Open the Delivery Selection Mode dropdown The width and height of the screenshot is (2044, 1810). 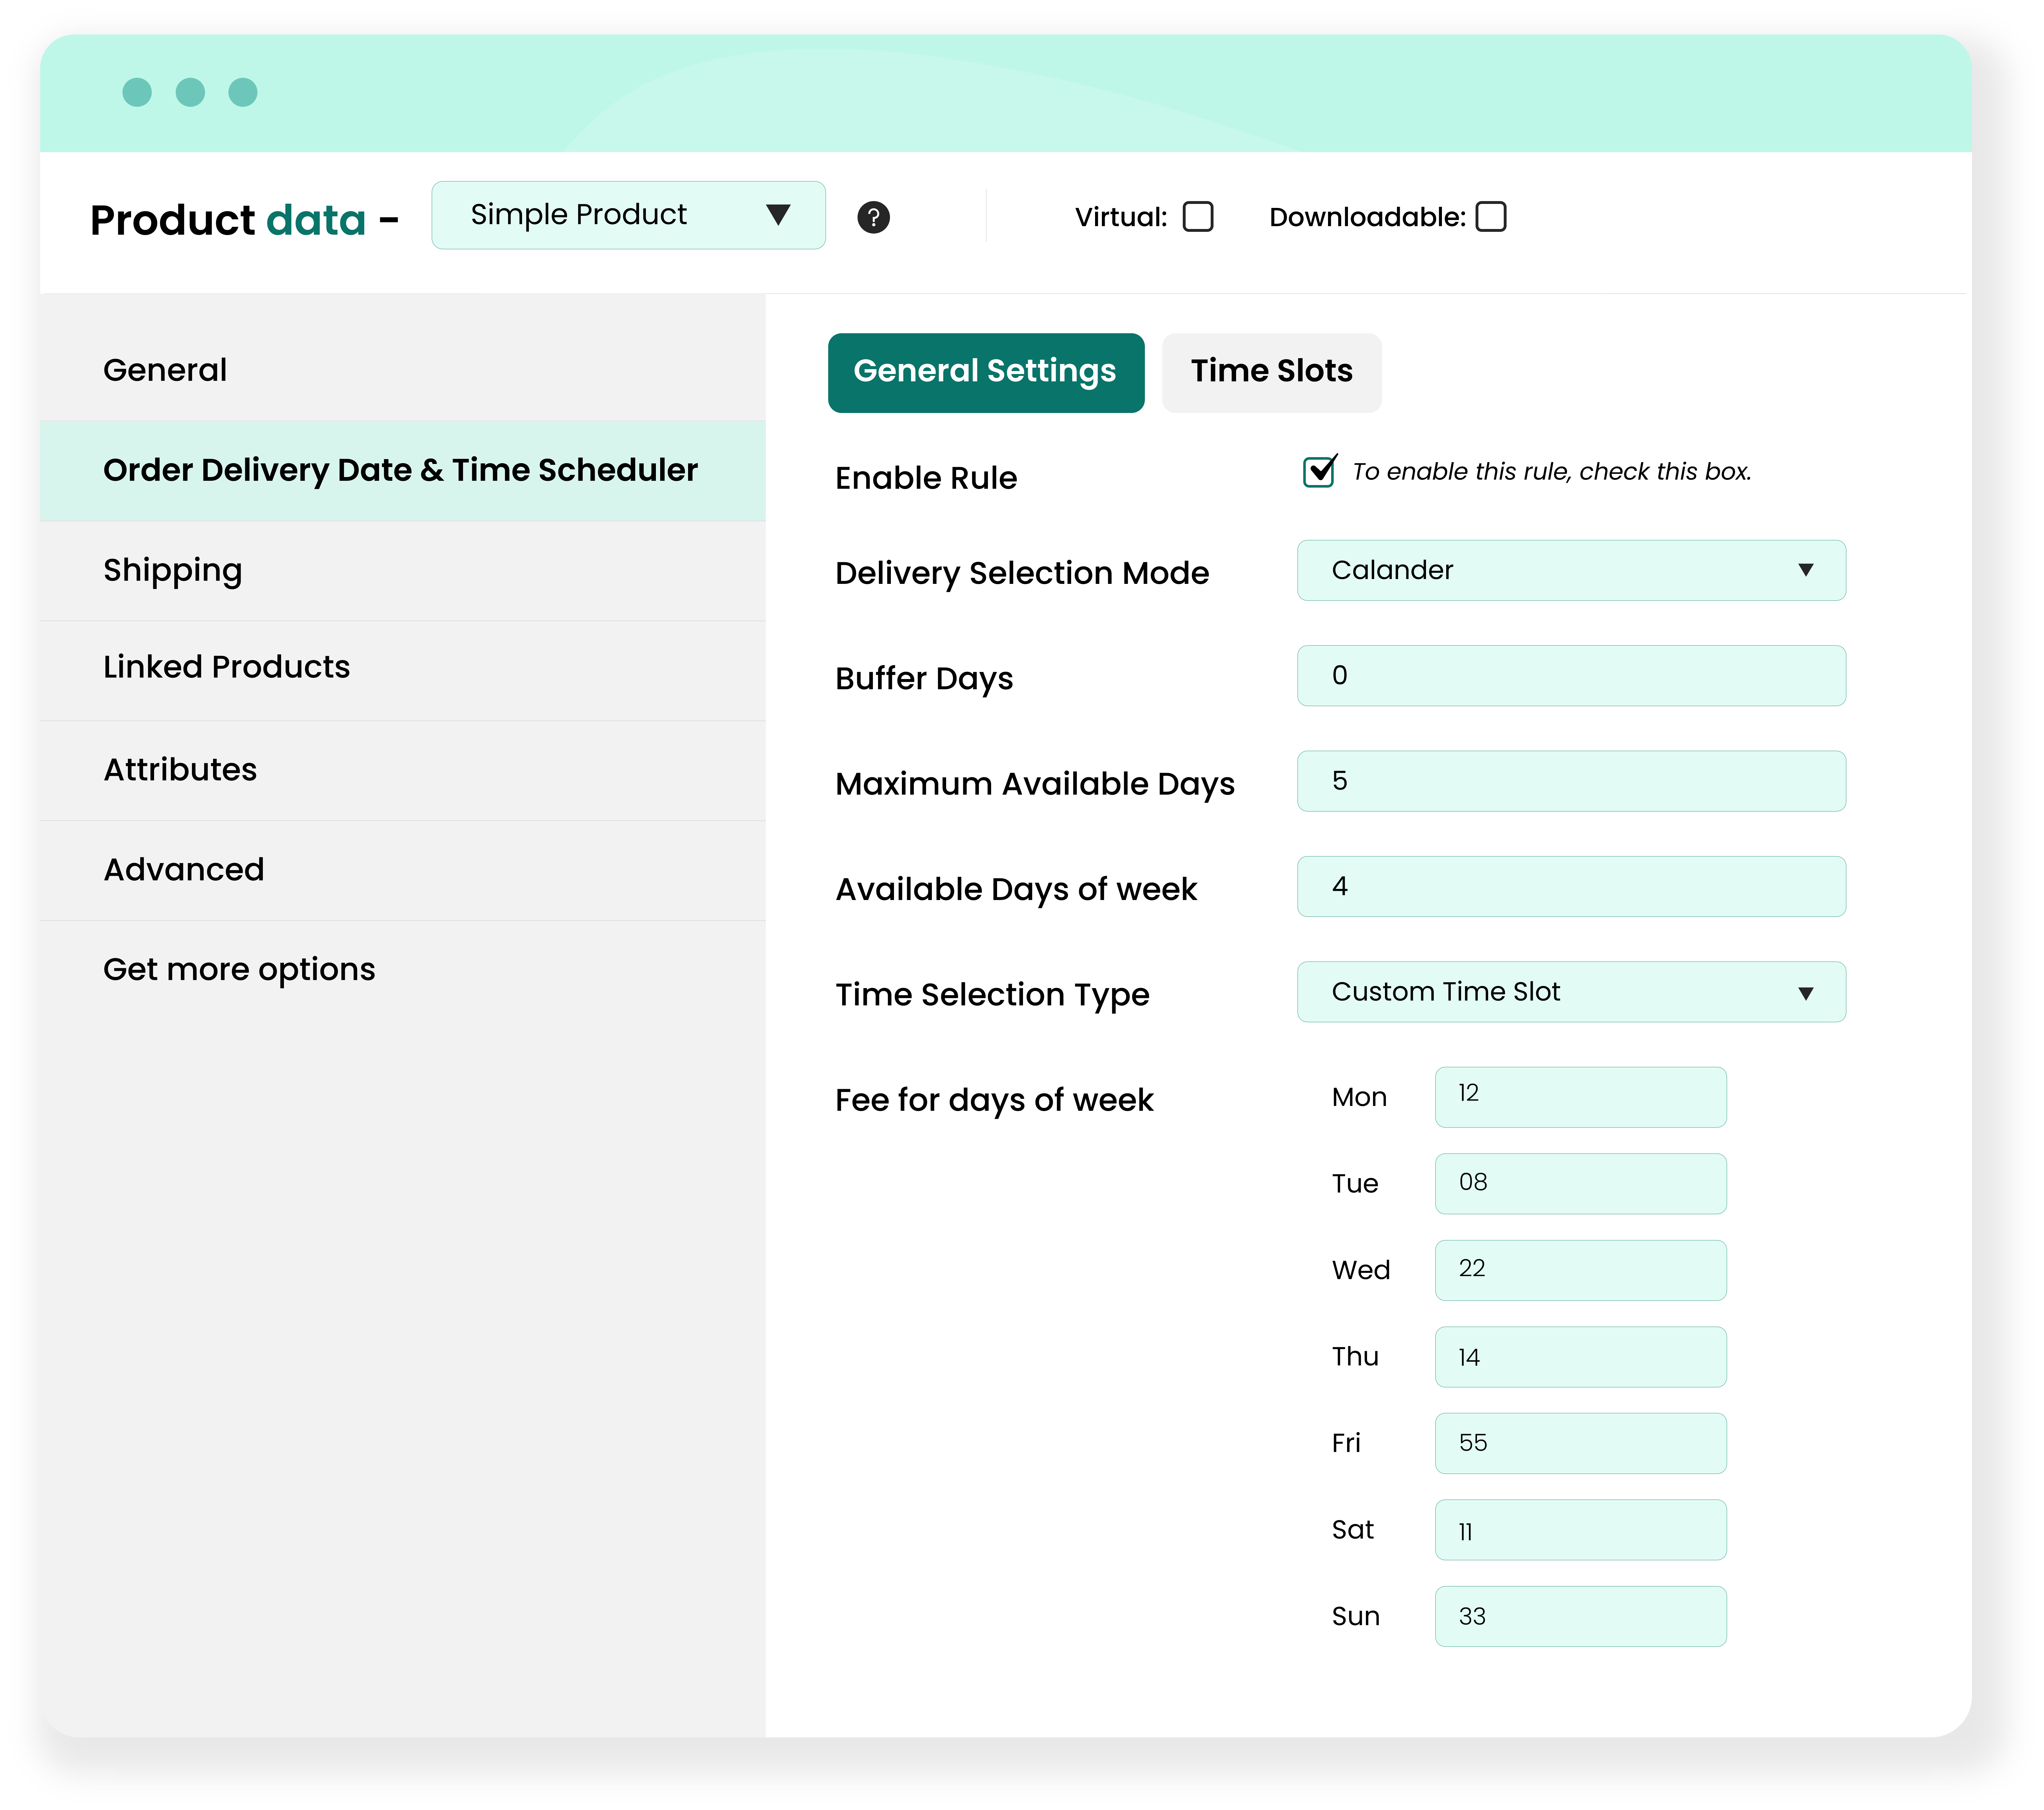point(1570,570)
